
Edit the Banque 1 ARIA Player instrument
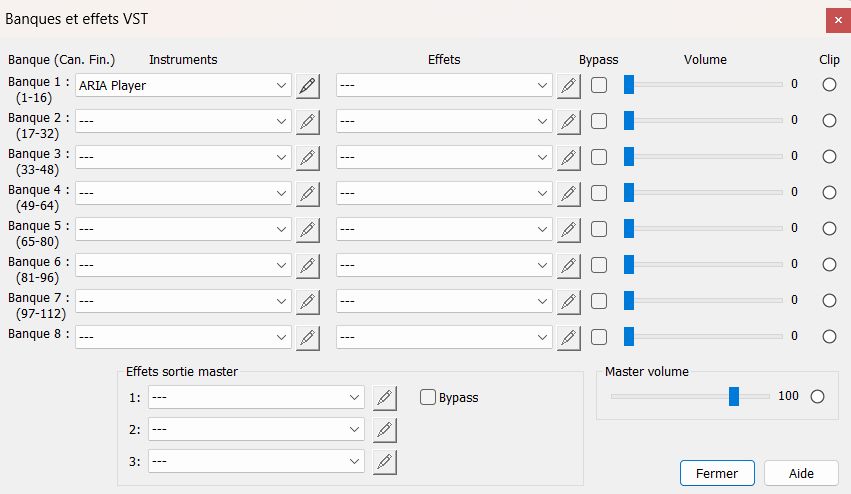(308, 86)
